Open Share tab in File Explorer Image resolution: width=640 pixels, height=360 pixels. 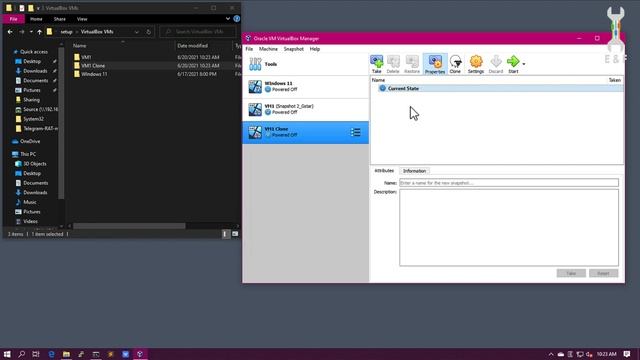tap(59, 19)
